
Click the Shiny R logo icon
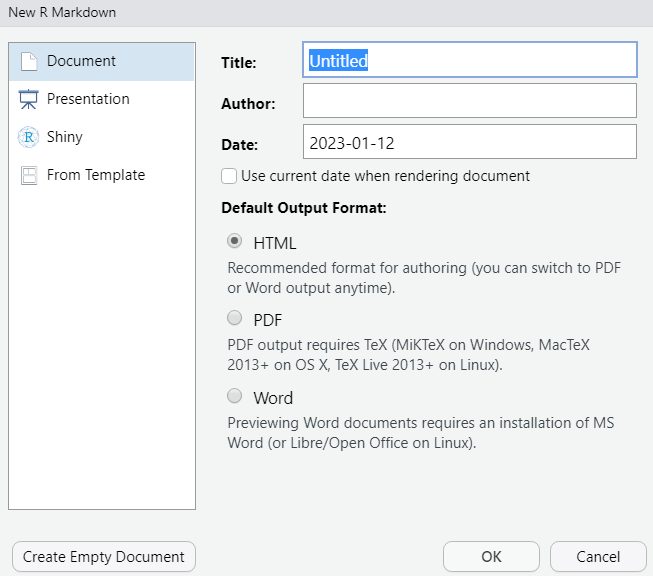(x=29, y=137)
